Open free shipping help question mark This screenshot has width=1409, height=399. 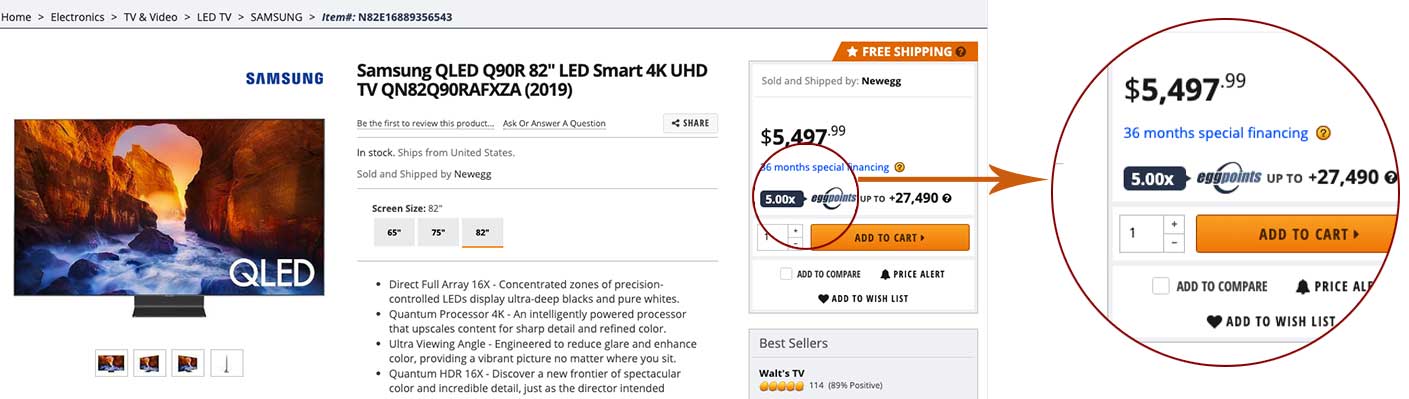tap(961, 51)
